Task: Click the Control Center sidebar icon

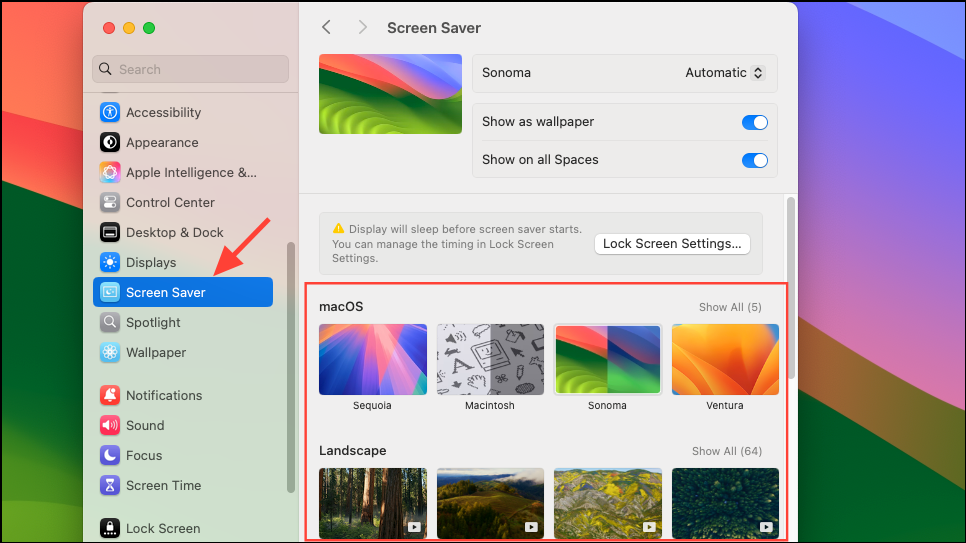Action: (110, 202)
